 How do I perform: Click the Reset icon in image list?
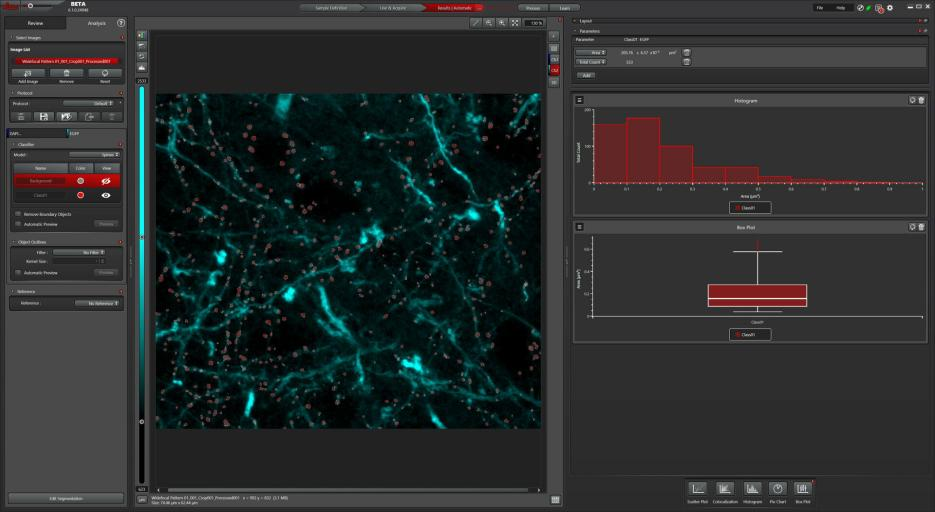105,73
